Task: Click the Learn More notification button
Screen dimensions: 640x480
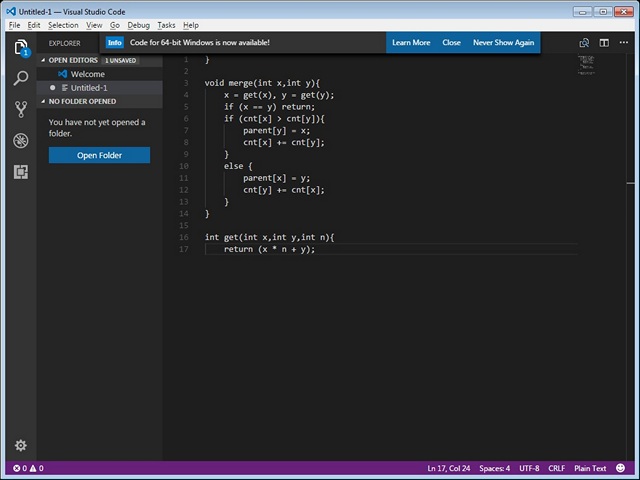Action: 411,42
